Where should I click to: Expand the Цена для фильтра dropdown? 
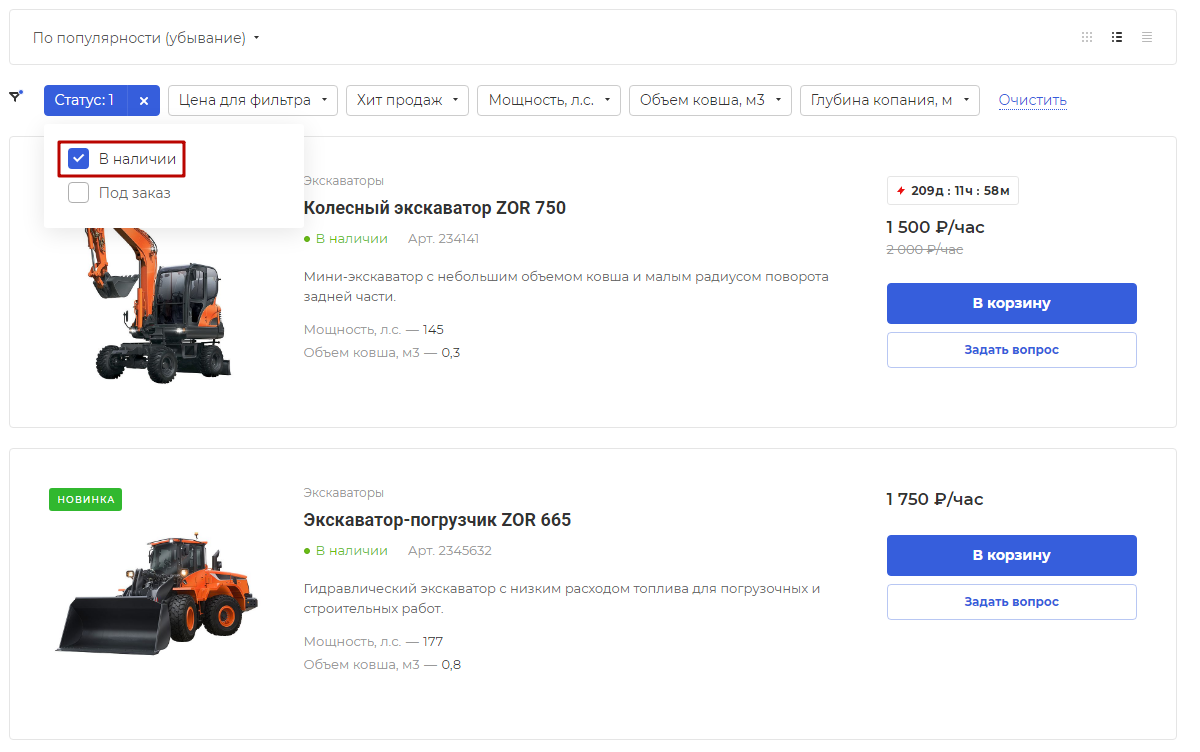pyautogui.click(x=252, y=100)
